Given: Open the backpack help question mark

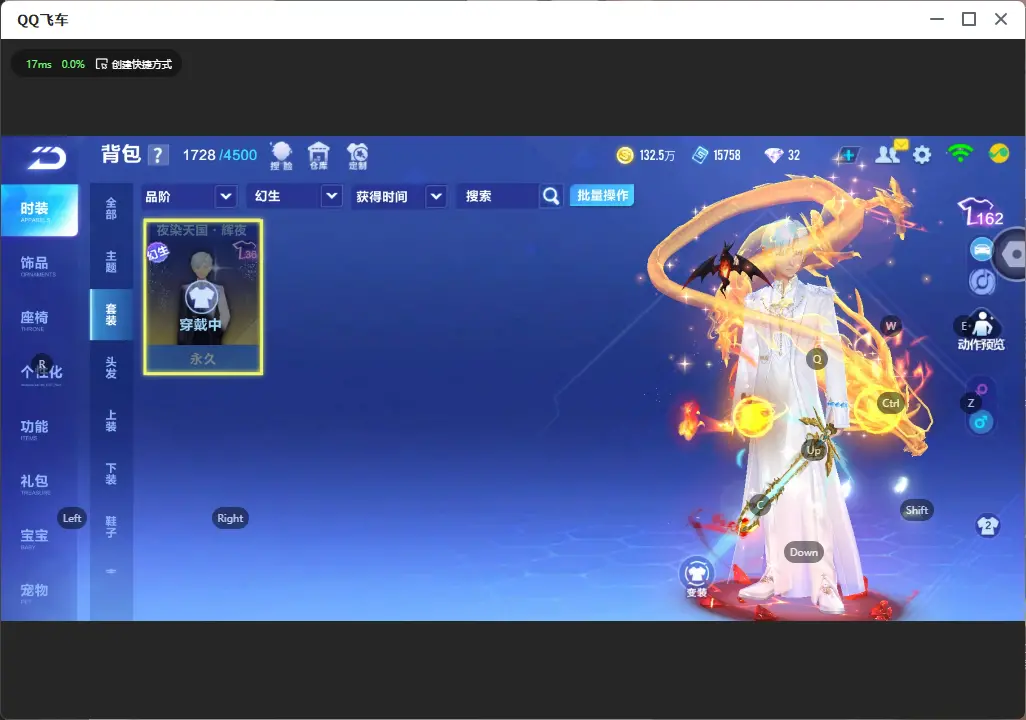Looking at the screenshot, I should point(158,155).
